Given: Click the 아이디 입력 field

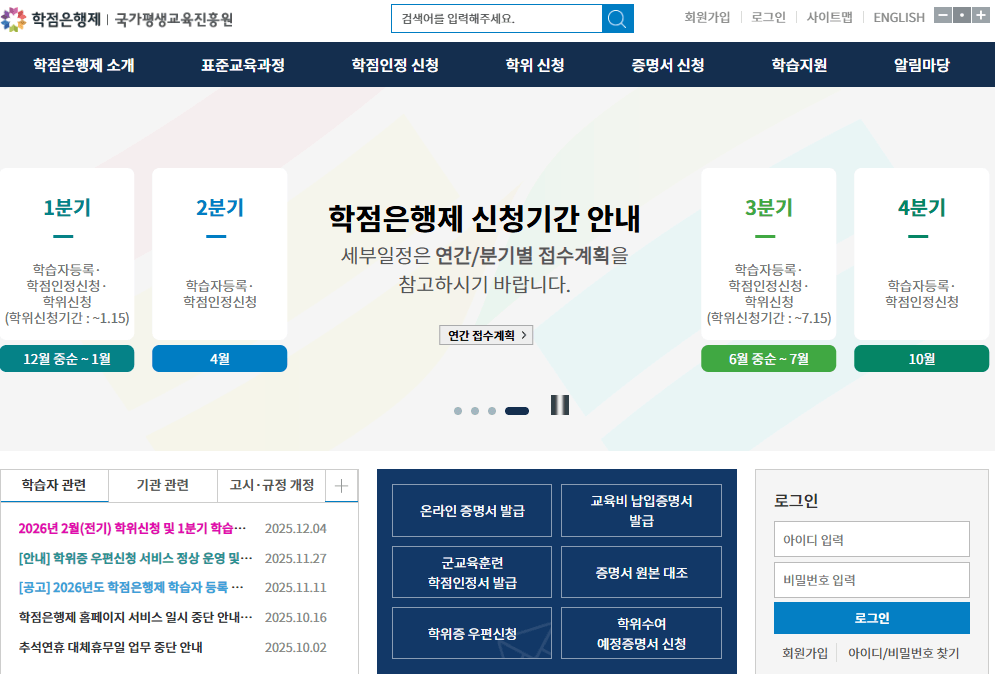Looking at the screenshot, I should click(x=871, y=539).
